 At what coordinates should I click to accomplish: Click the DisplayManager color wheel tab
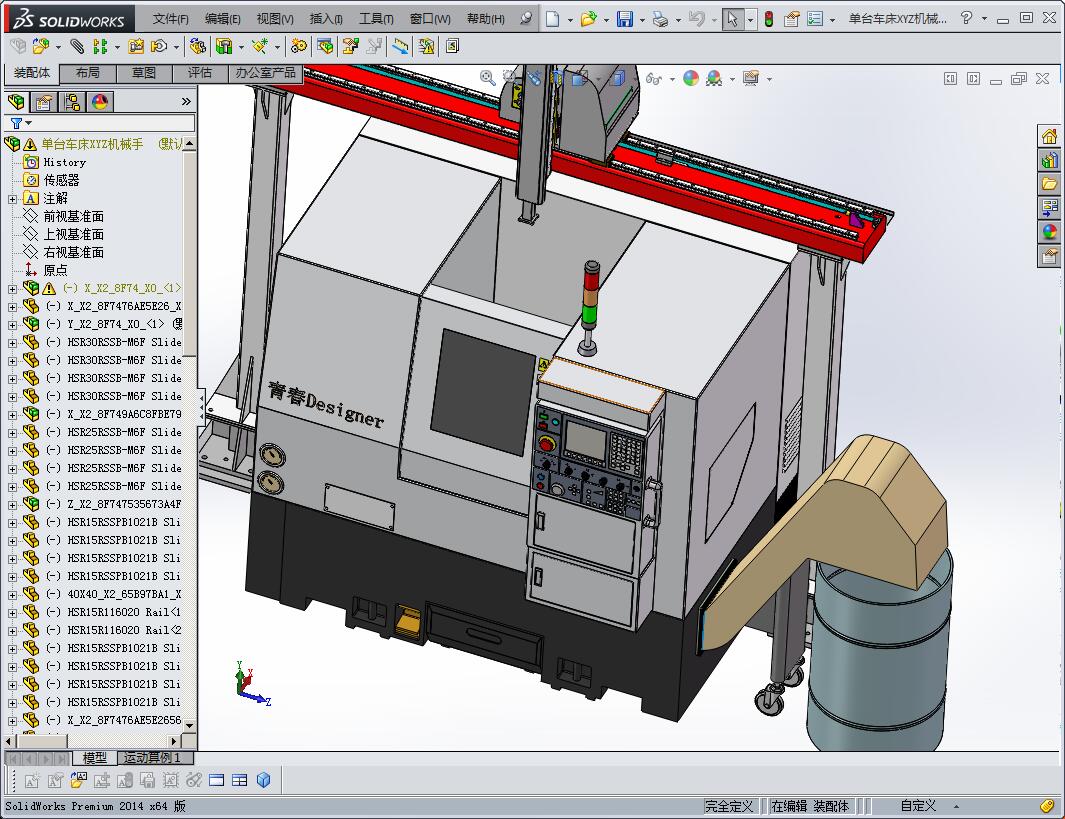pos(99,102)
